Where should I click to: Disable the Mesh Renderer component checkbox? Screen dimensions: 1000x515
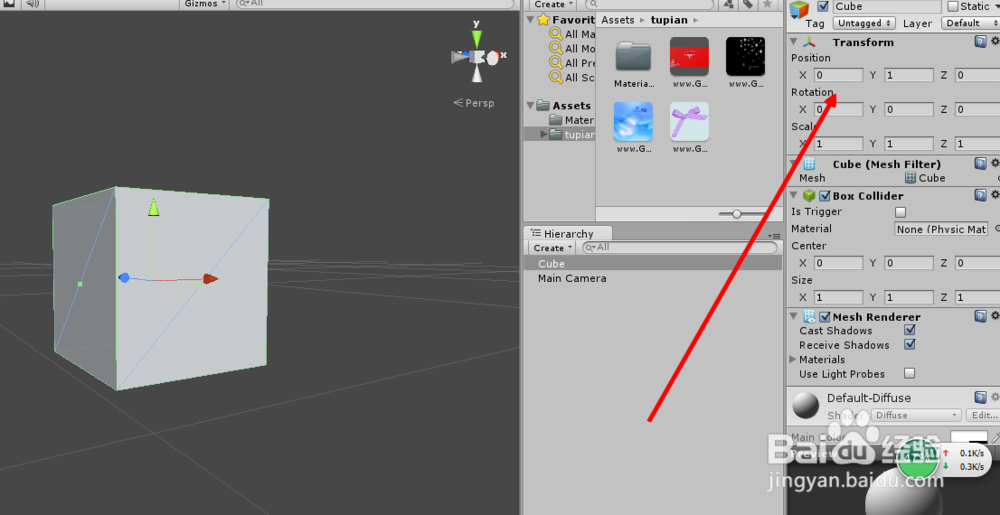[825, 317]
